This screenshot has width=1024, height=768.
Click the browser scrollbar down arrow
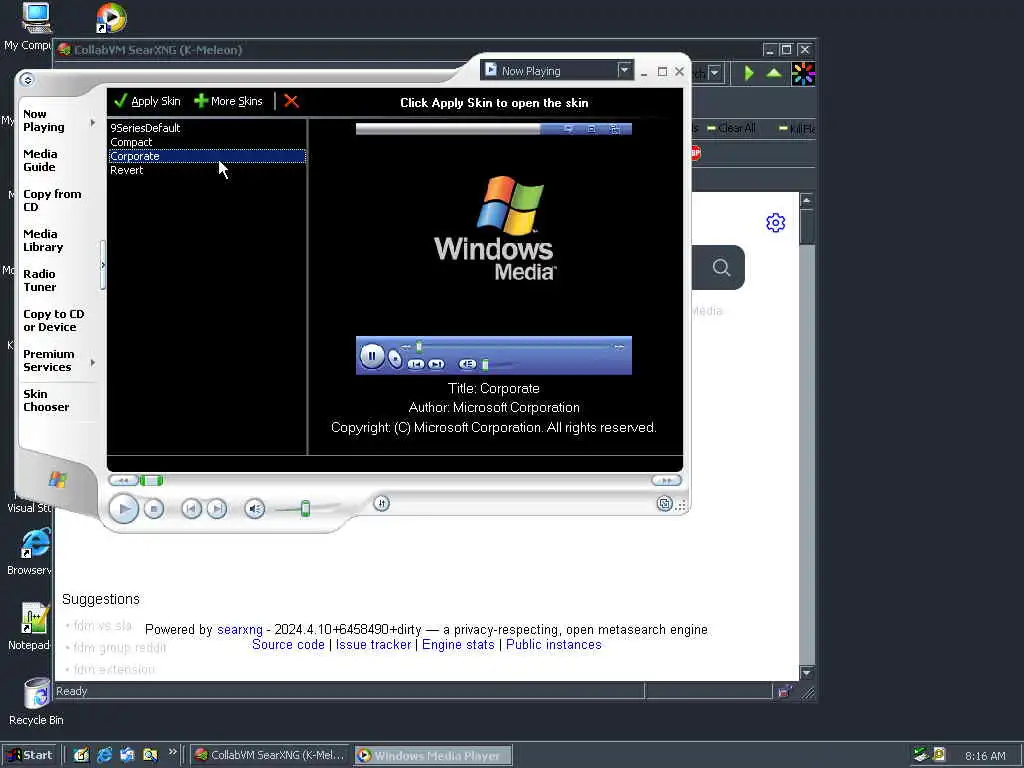coord(807,673)
